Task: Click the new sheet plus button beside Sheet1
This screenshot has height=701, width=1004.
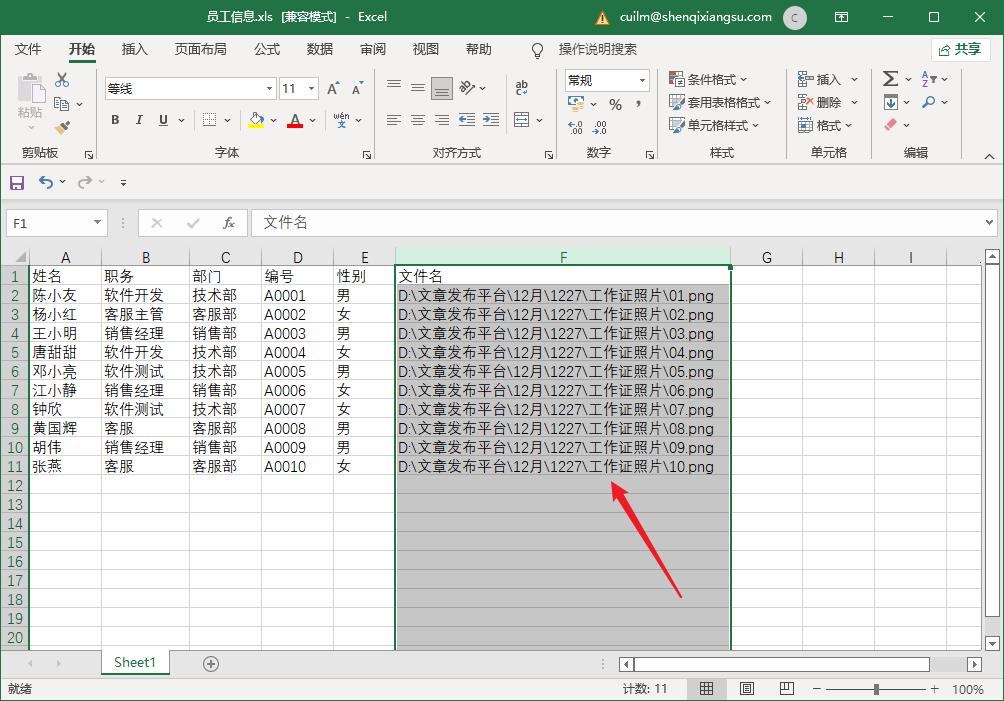Action: (210, 662)
